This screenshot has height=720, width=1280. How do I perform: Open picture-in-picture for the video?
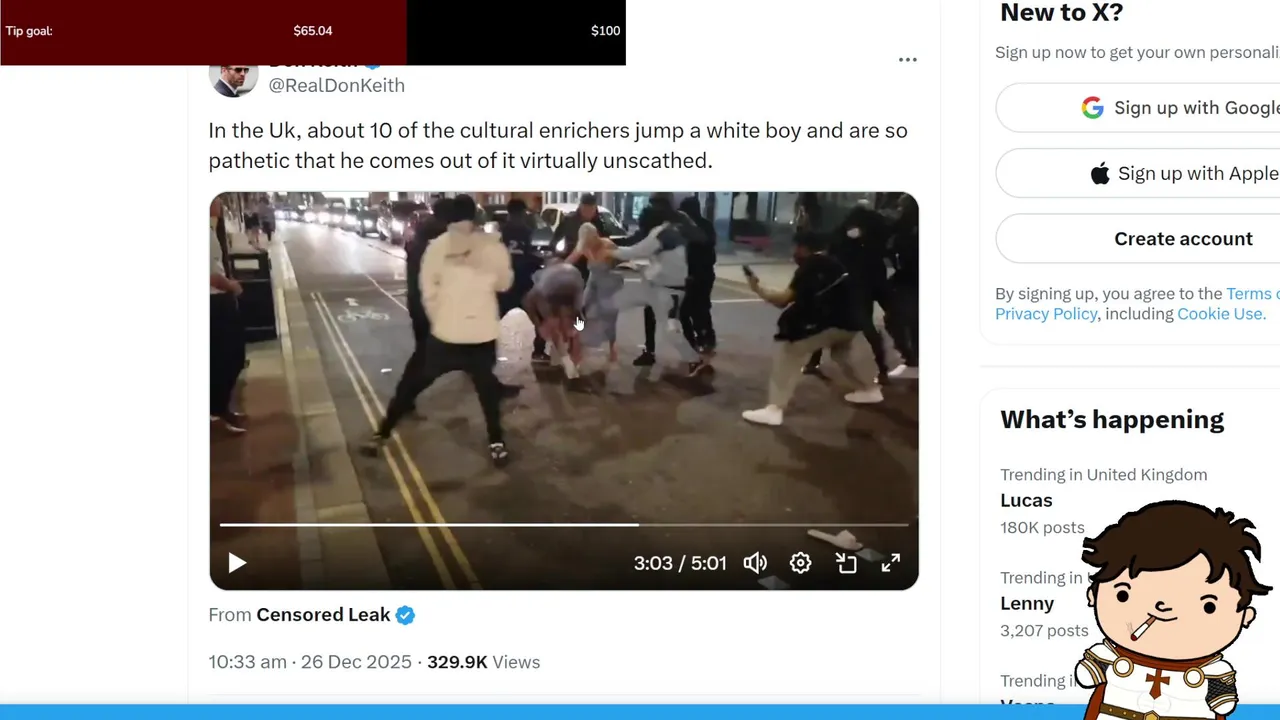click(846, 563)
